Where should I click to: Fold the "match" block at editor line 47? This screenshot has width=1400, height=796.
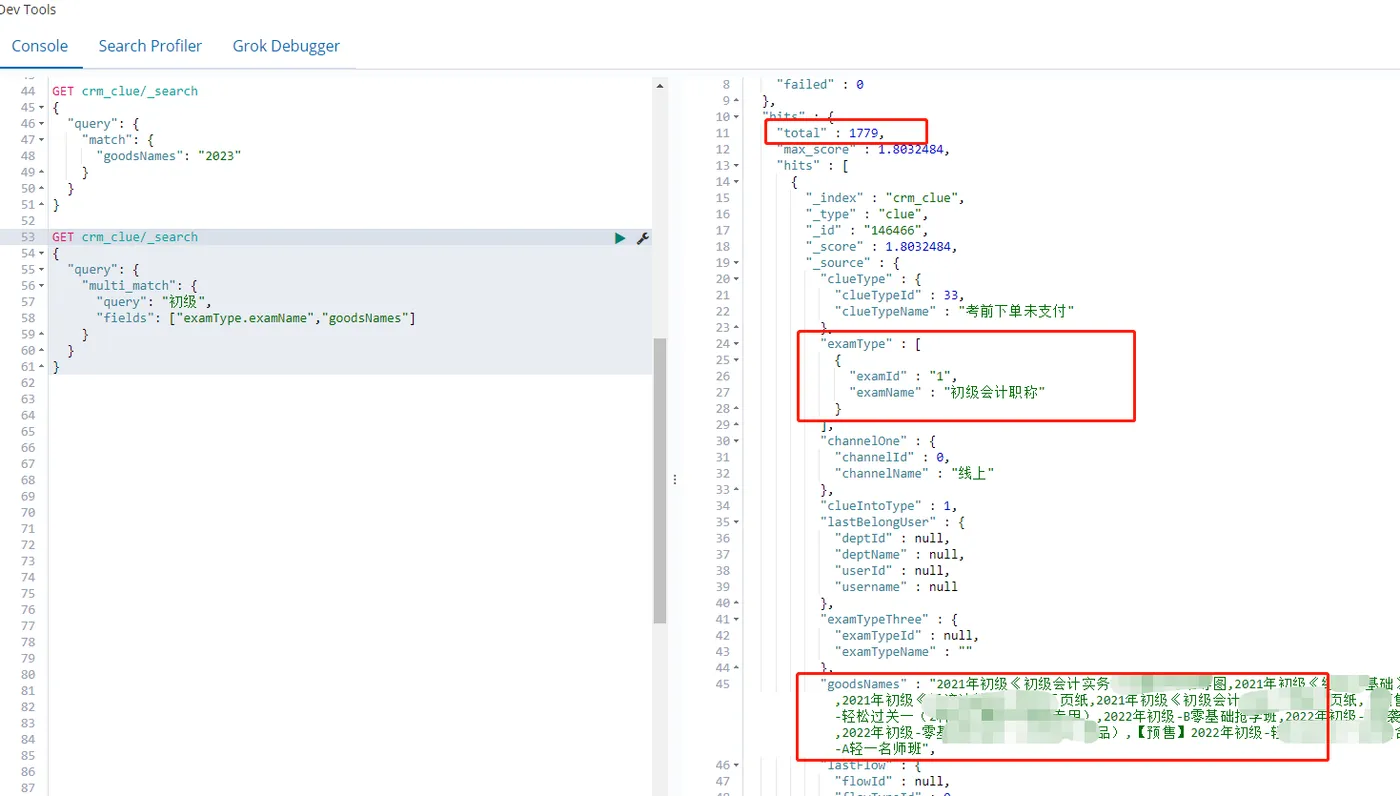click(x=40, y=140)
